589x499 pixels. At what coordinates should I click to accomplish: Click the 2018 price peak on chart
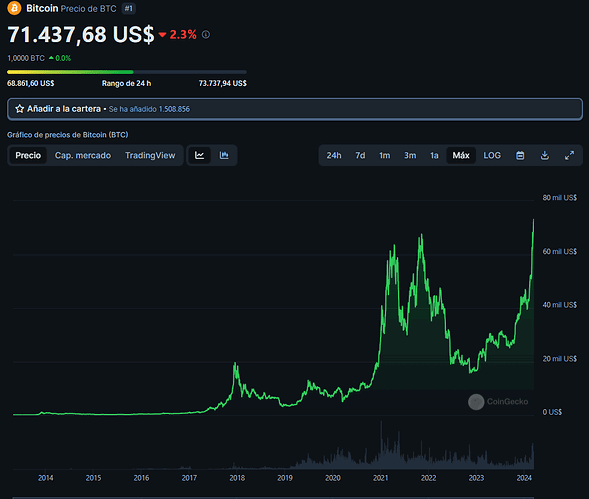235,364
